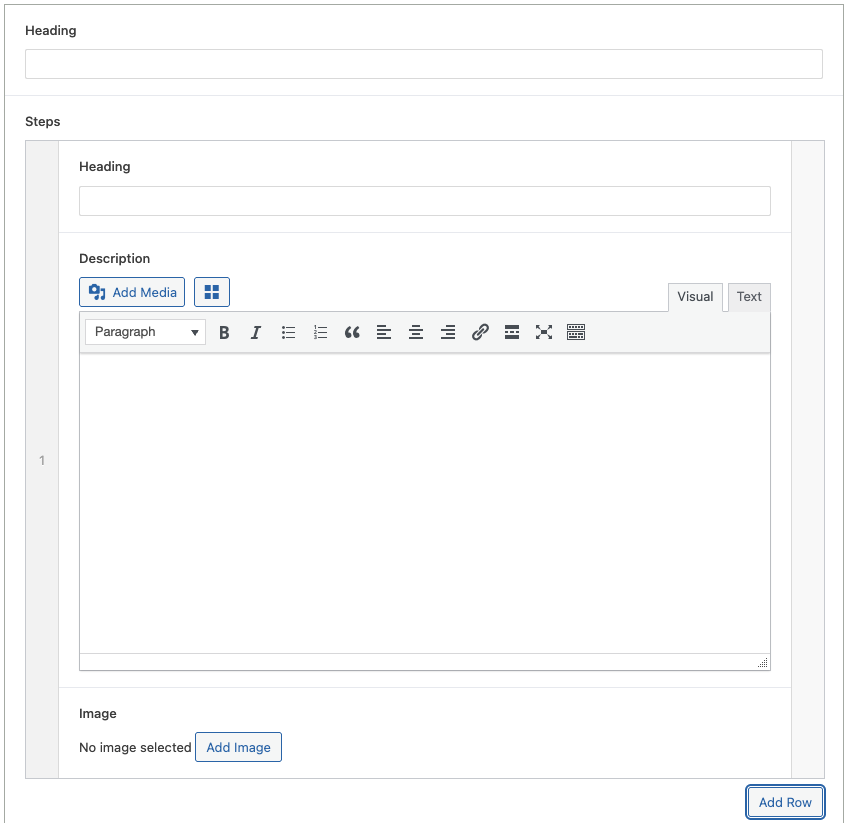Focus the top Heading input field

click(x=423, y=65)
